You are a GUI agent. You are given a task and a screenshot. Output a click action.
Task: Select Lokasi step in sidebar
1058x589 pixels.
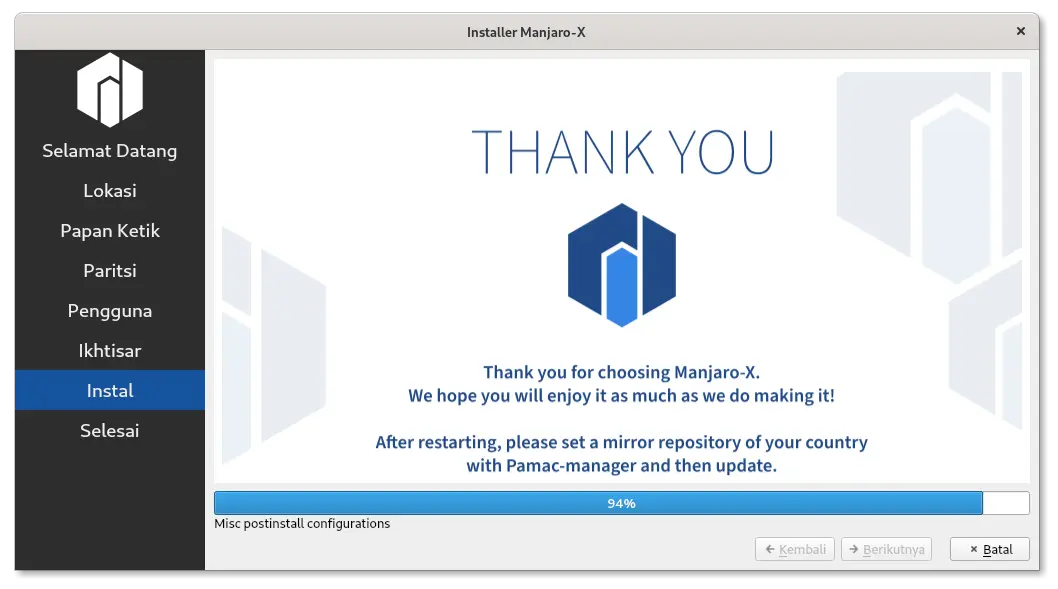(110, 190)
